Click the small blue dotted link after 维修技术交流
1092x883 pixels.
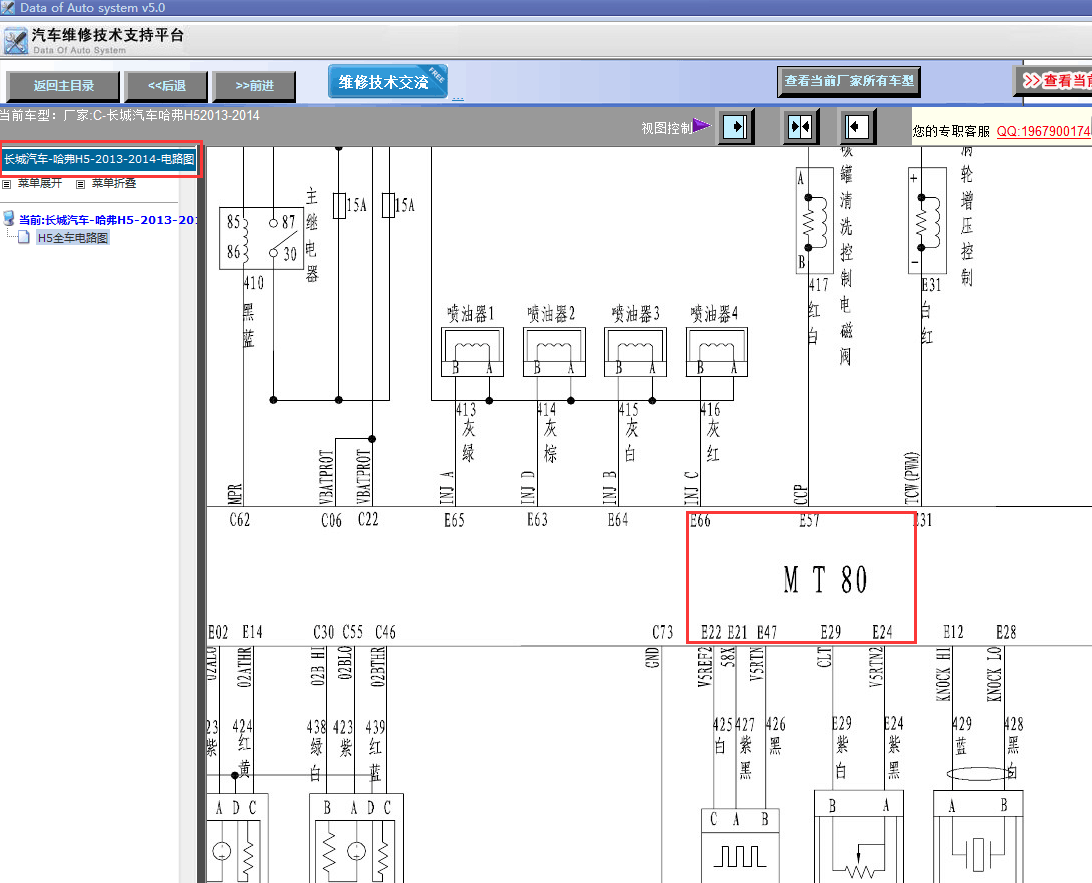click(x=458, y=98)
